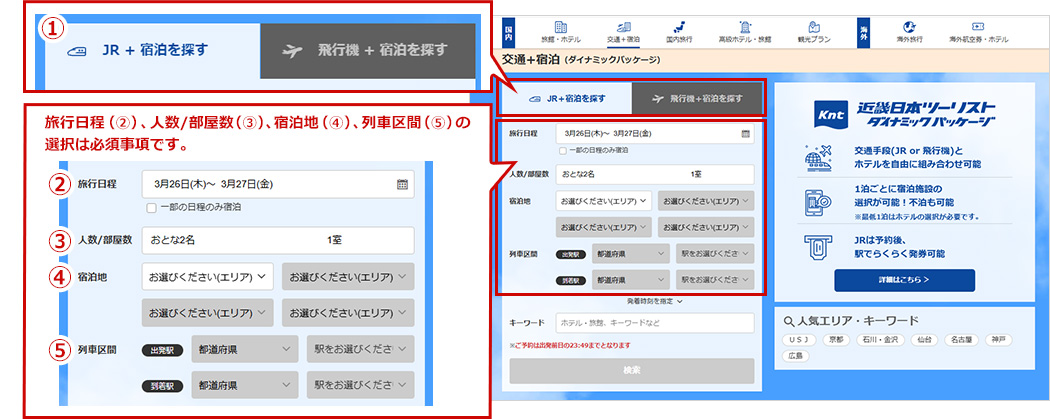
Task: Open the 観光プラン navigation icon
Action: 814,27
